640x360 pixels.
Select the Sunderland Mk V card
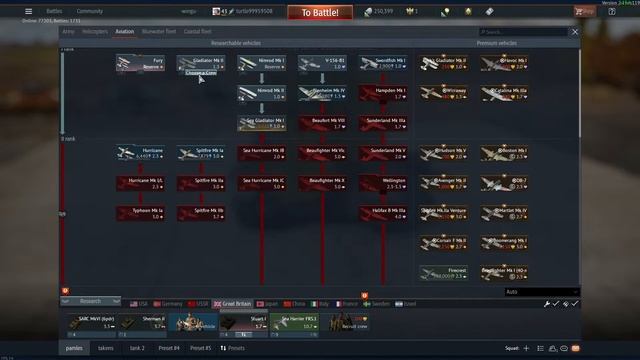pos(383,153)
